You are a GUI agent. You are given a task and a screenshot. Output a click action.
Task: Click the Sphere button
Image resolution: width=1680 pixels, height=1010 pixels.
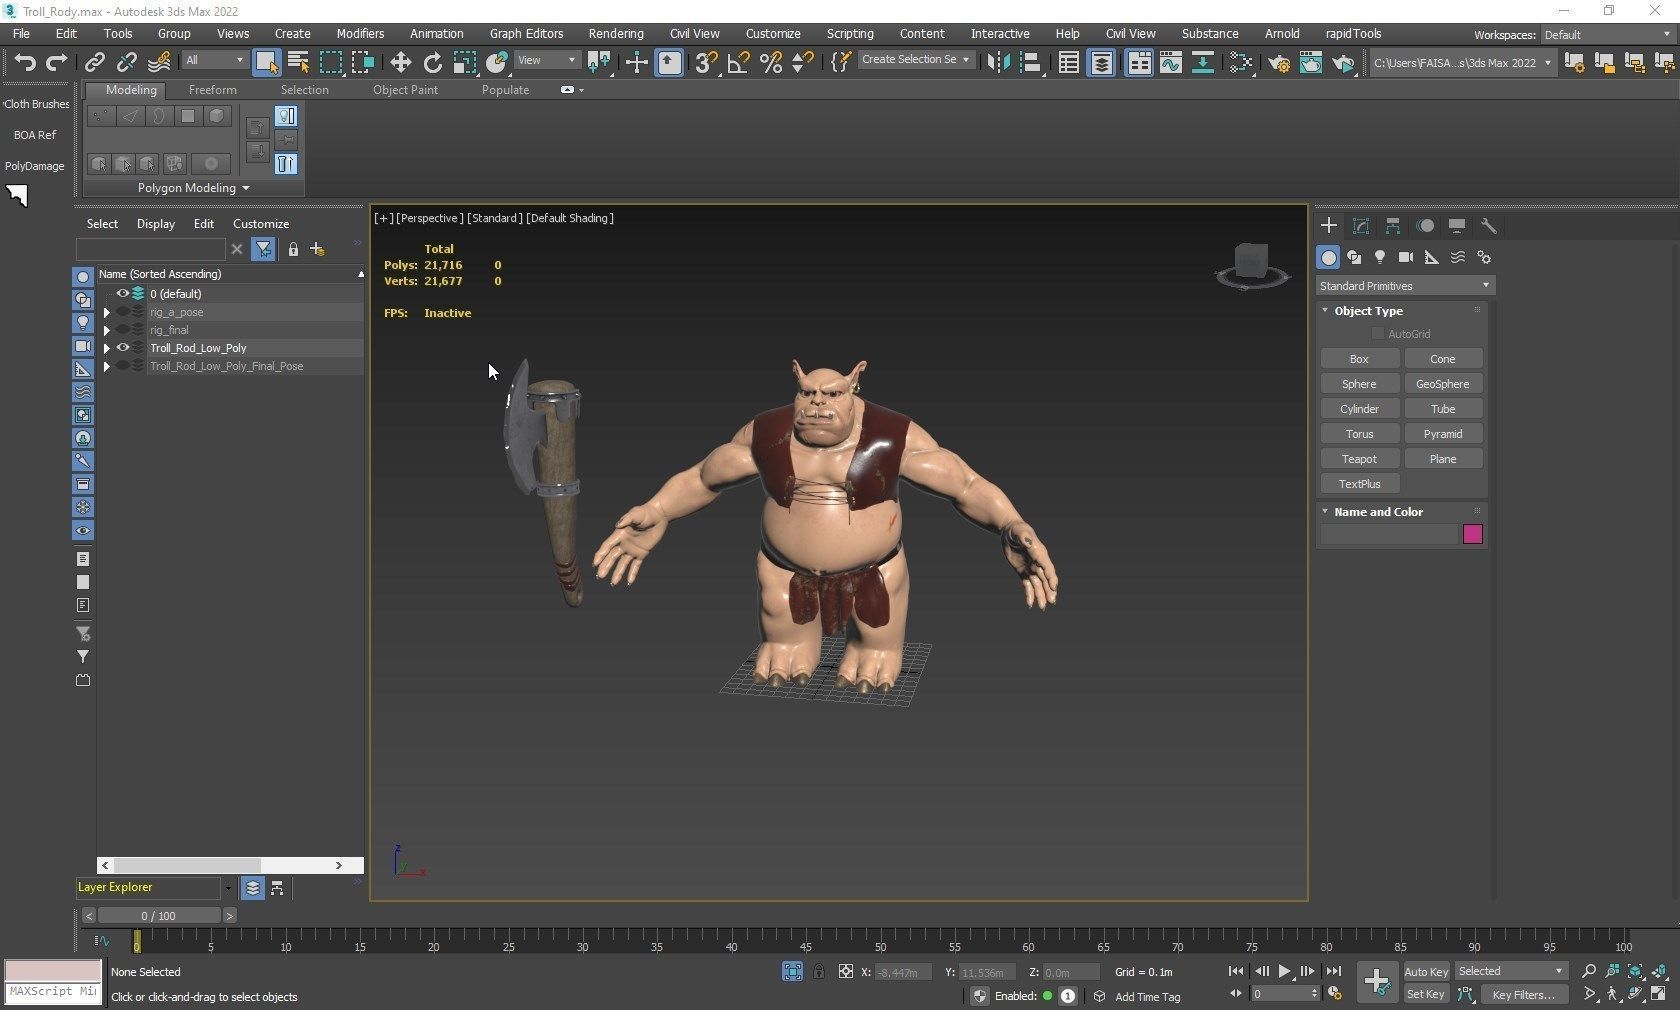pos(1359,384)
